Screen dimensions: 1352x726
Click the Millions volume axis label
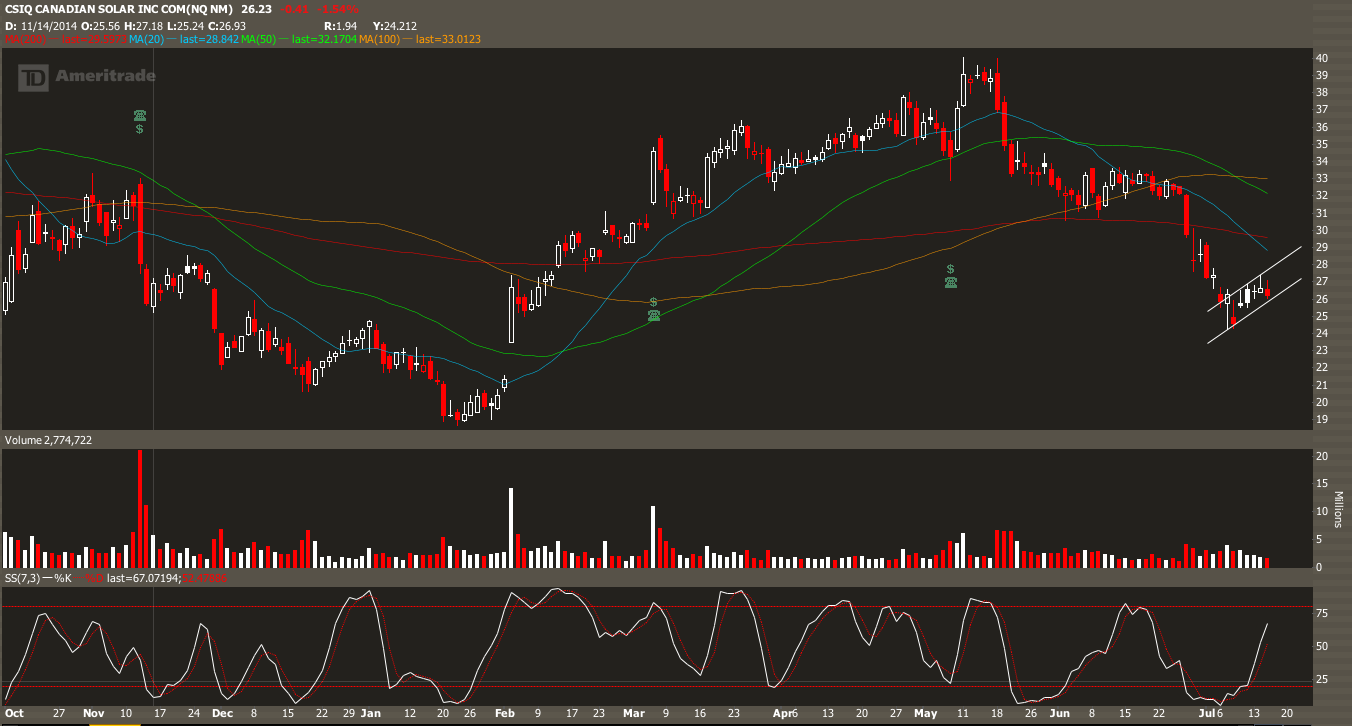click(1338, 510)
